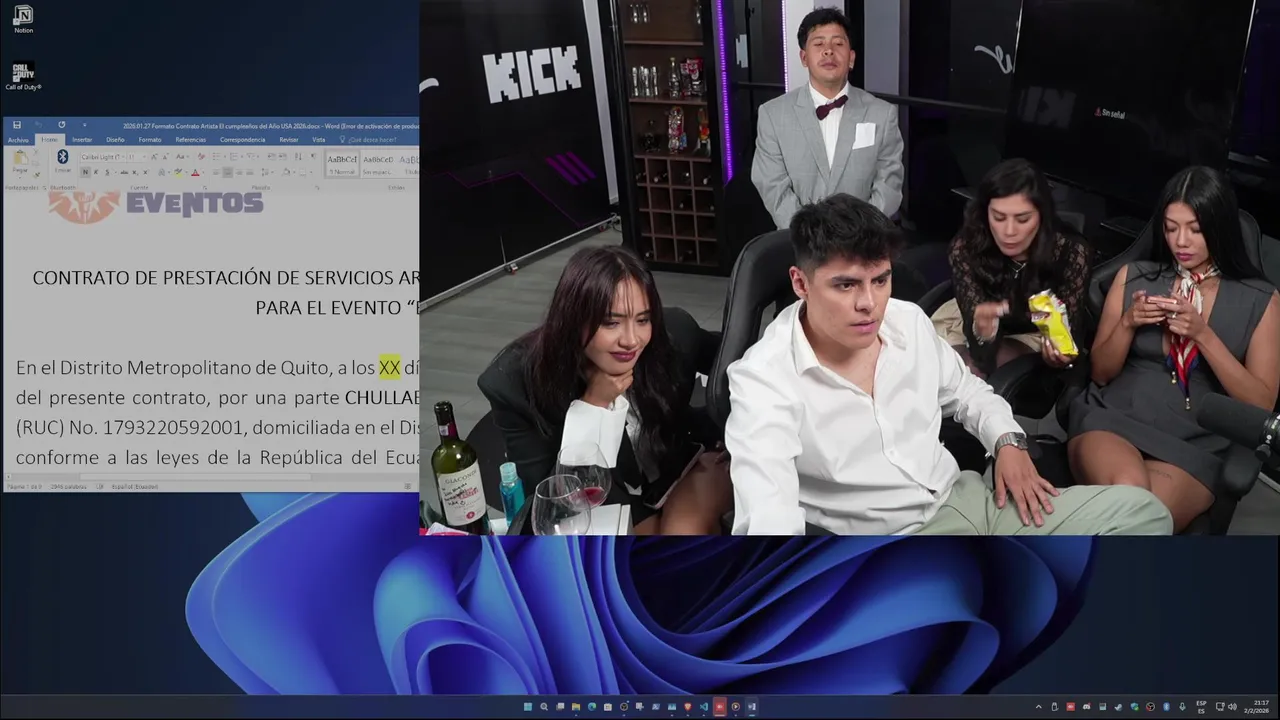The width and height of the screenshot is (1280, 720).
Task: Click the Increase indent icon
Action: coord(283,157)
